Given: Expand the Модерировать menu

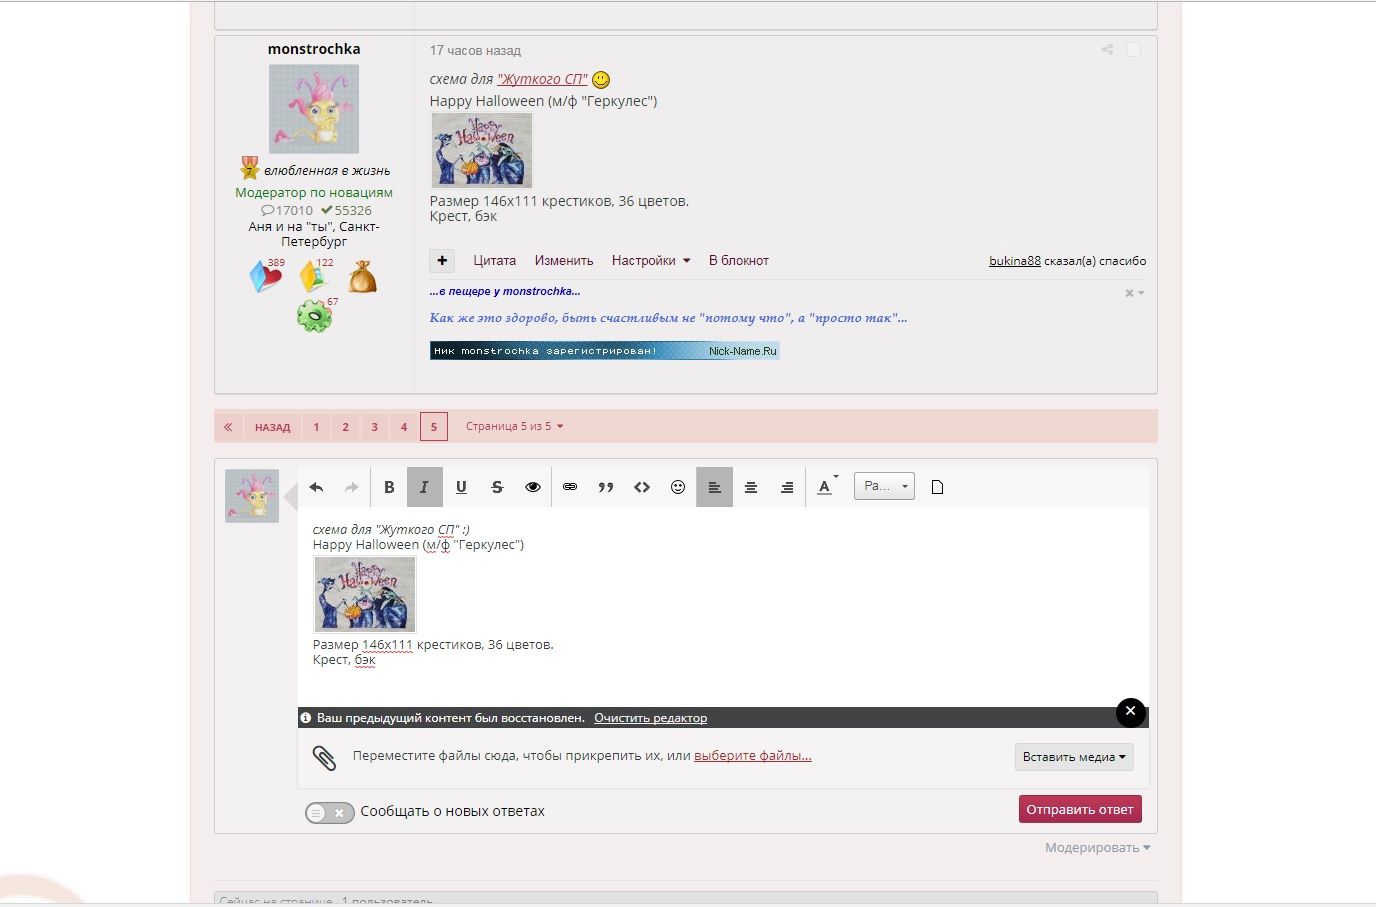Looking at the screenshot, I should [x=1097, y=847].
